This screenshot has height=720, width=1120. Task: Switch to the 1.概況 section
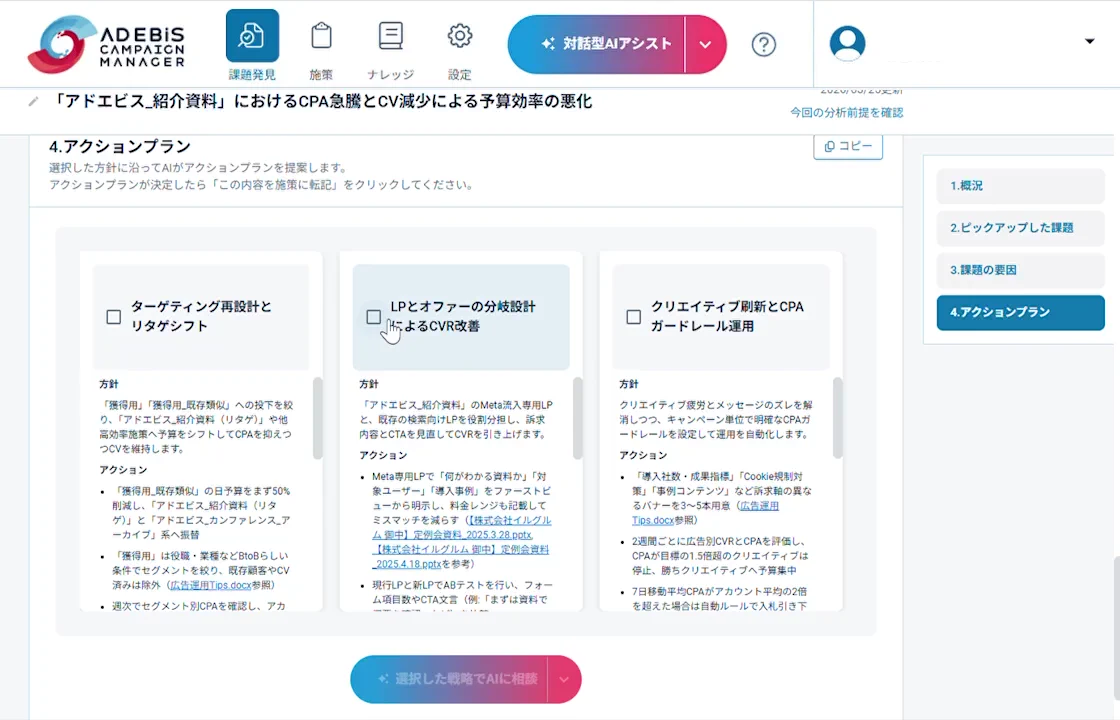pos(1020,185)
